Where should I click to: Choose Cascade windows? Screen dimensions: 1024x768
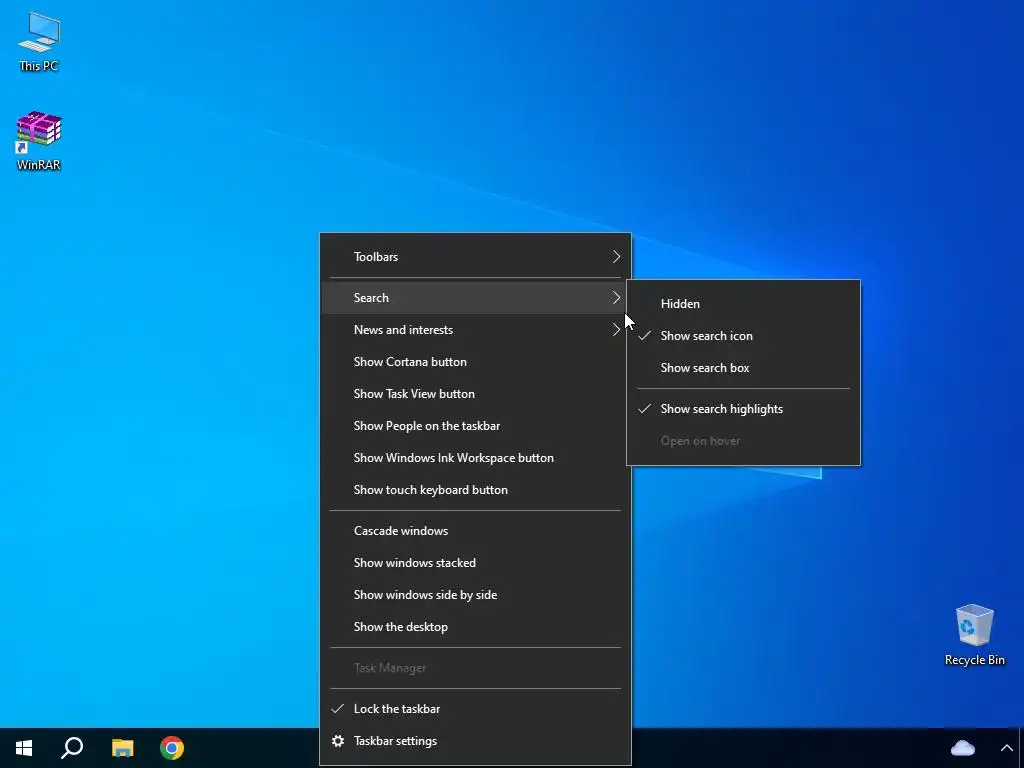[475, 531]
